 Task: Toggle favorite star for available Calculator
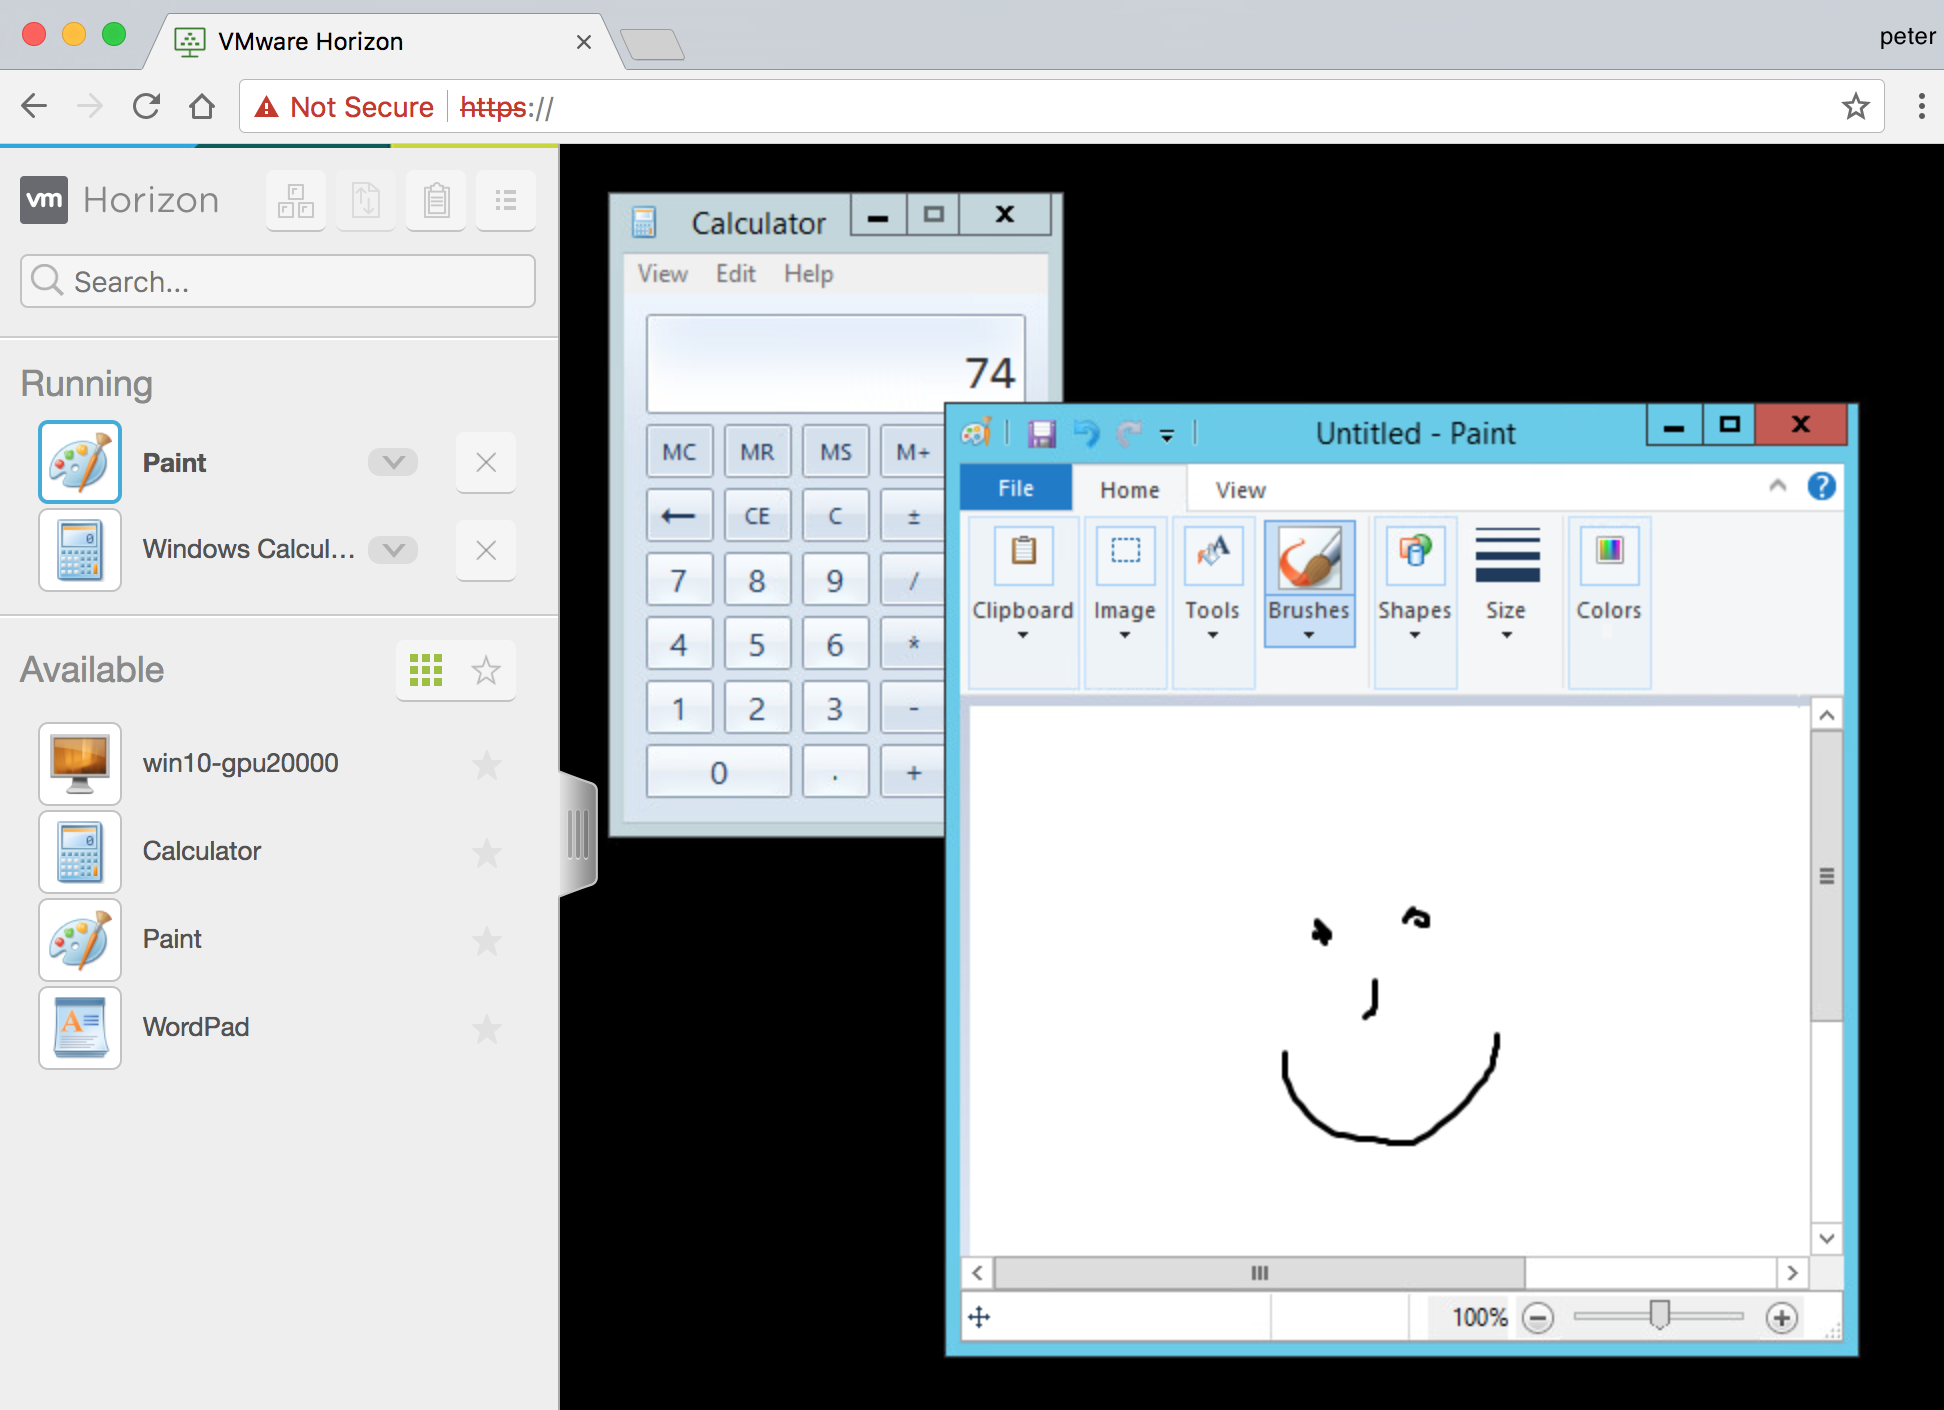pos(486,853)
